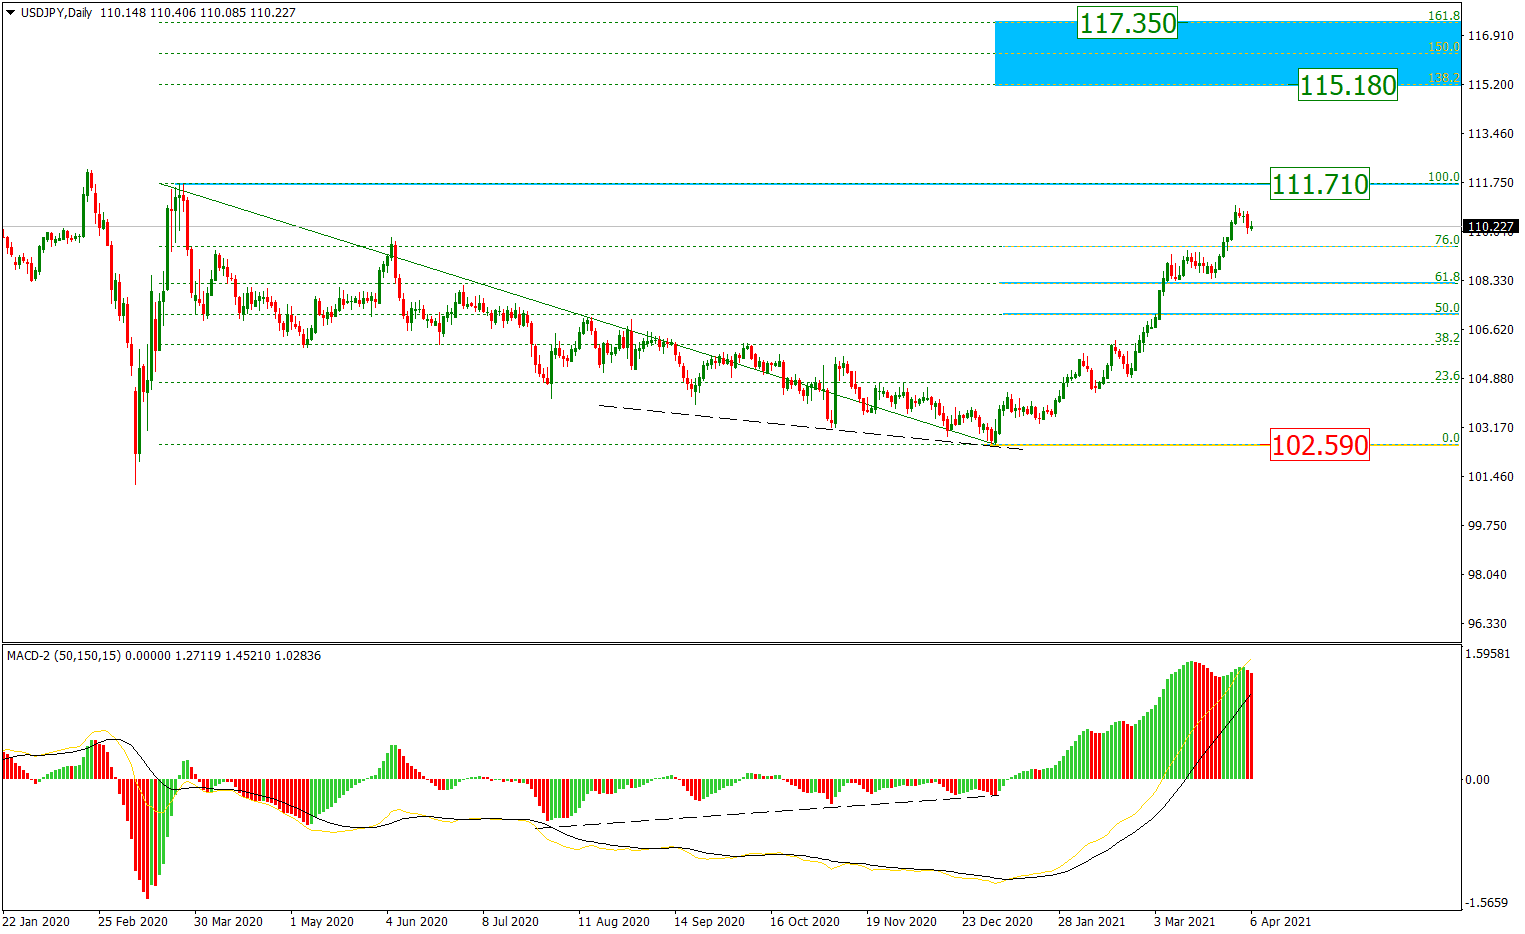Click the 104.880 price axis value
The width and height of the screenshot is (1525, 934).
click(x=1490, y=379)
